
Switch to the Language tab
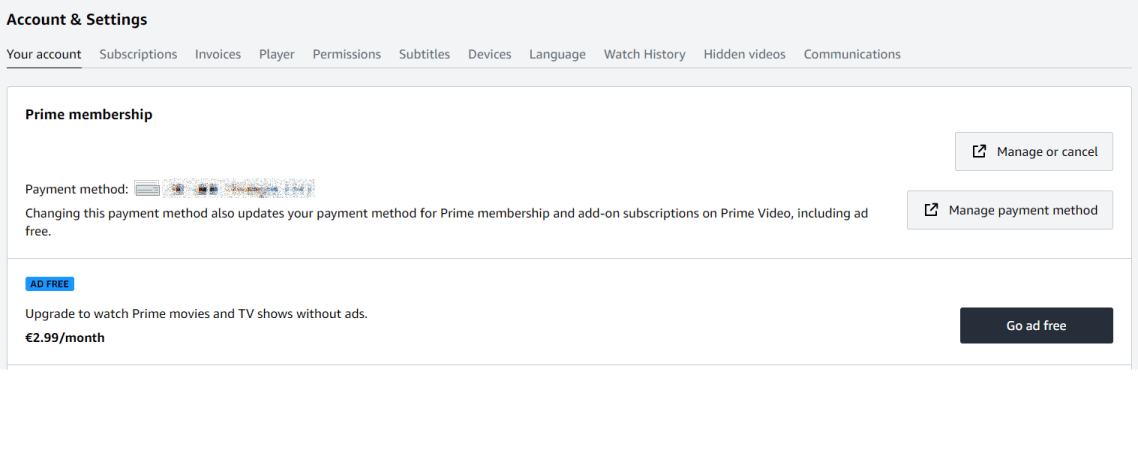[x=557, y=55]
